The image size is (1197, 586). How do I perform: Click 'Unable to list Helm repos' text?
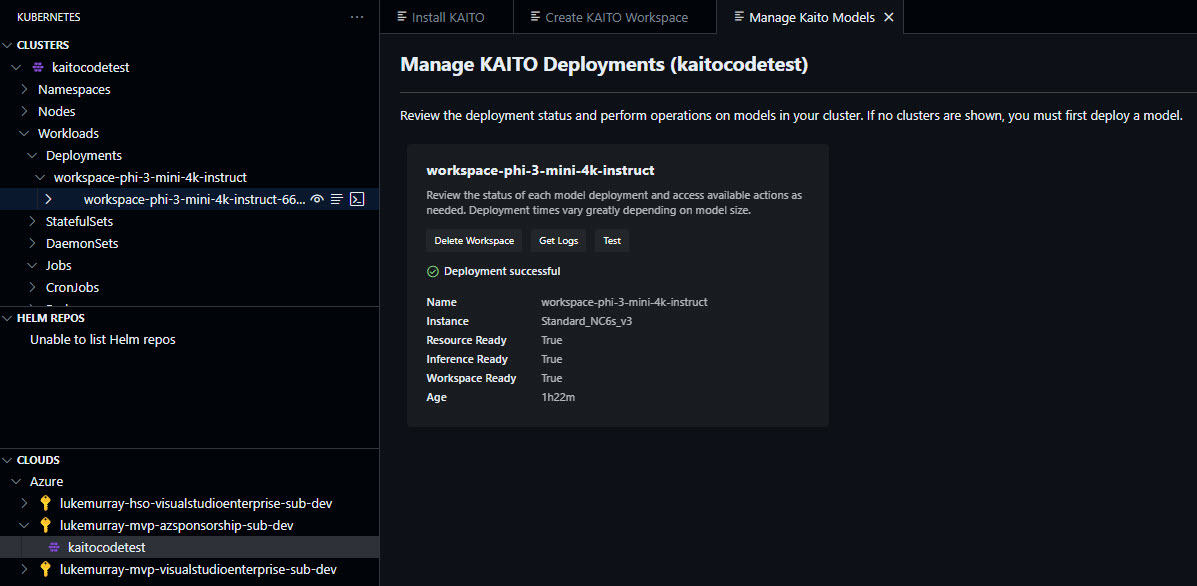coord(103,340)
